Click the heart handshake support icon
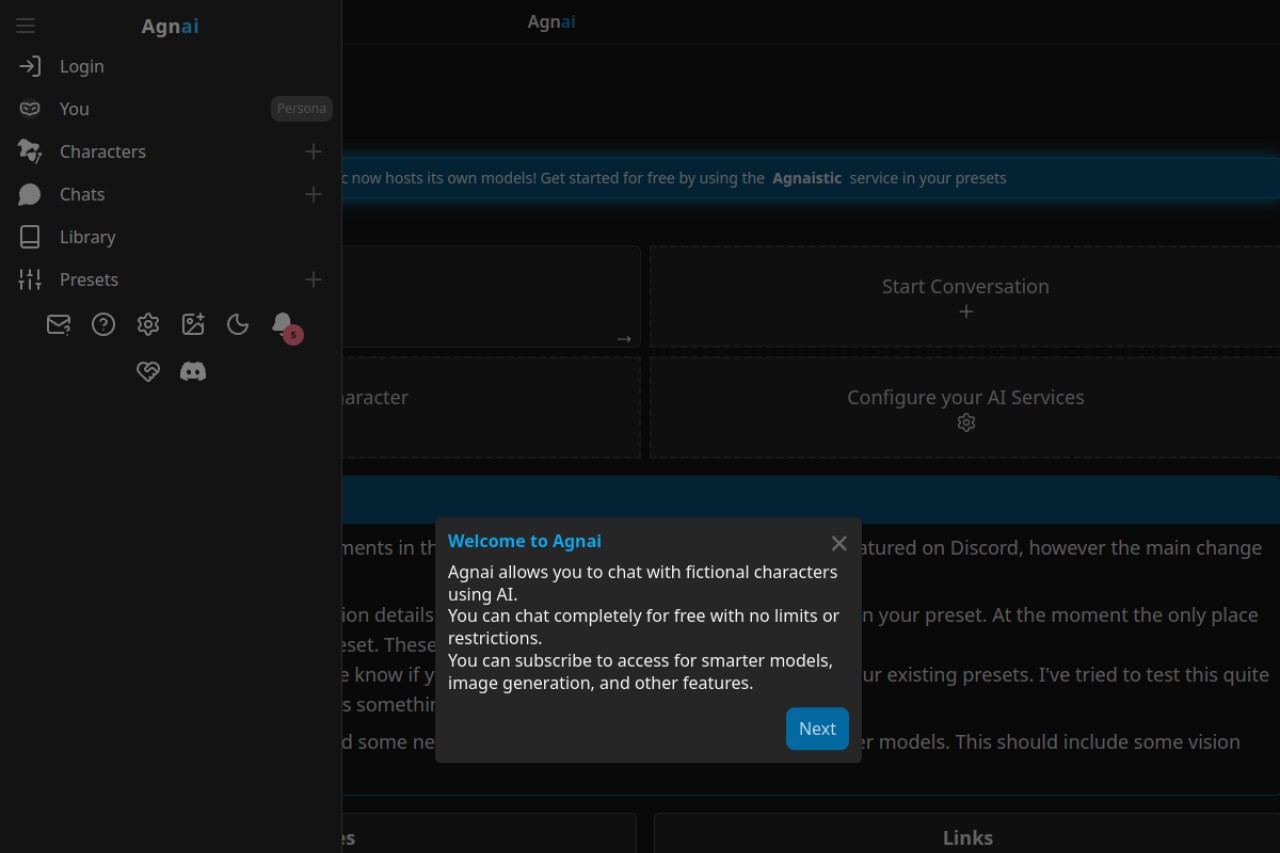Screen dimensions: 1280x853 (148, 372)
